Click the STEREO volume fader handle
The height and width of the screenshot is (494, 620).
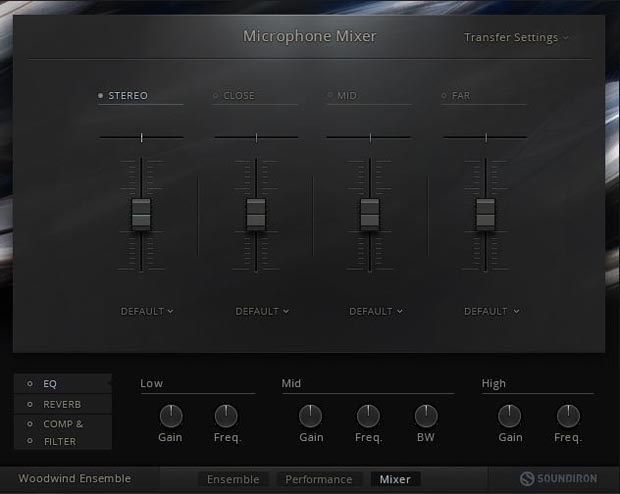[x=141, y=214]
